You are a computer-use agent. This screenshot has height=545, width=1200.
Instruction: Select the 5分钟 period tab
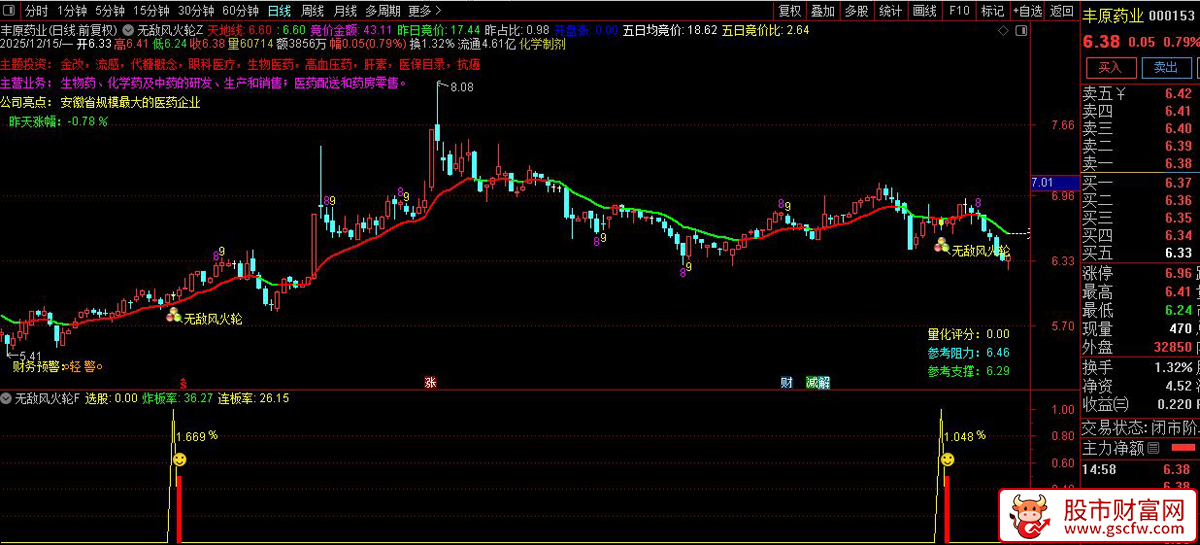(109, 11)
